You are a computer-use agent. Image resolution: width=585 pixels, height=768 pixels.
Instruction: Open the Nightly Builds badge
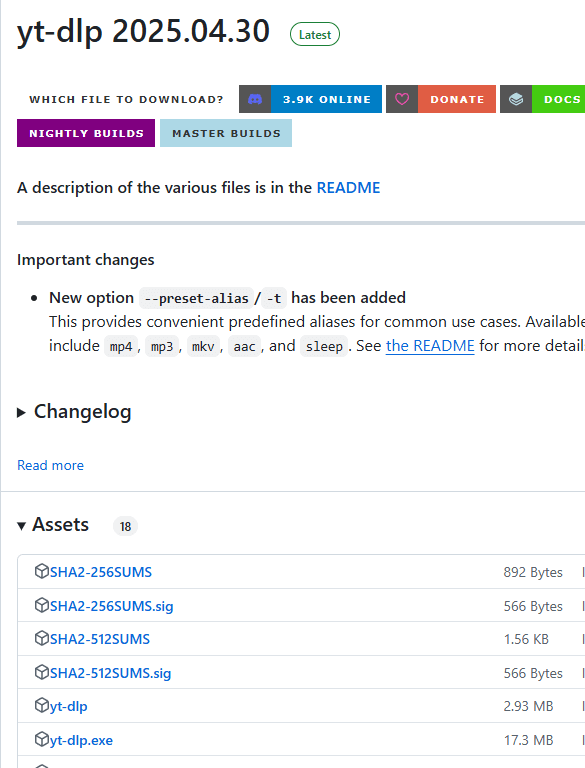tap(86, 133)
